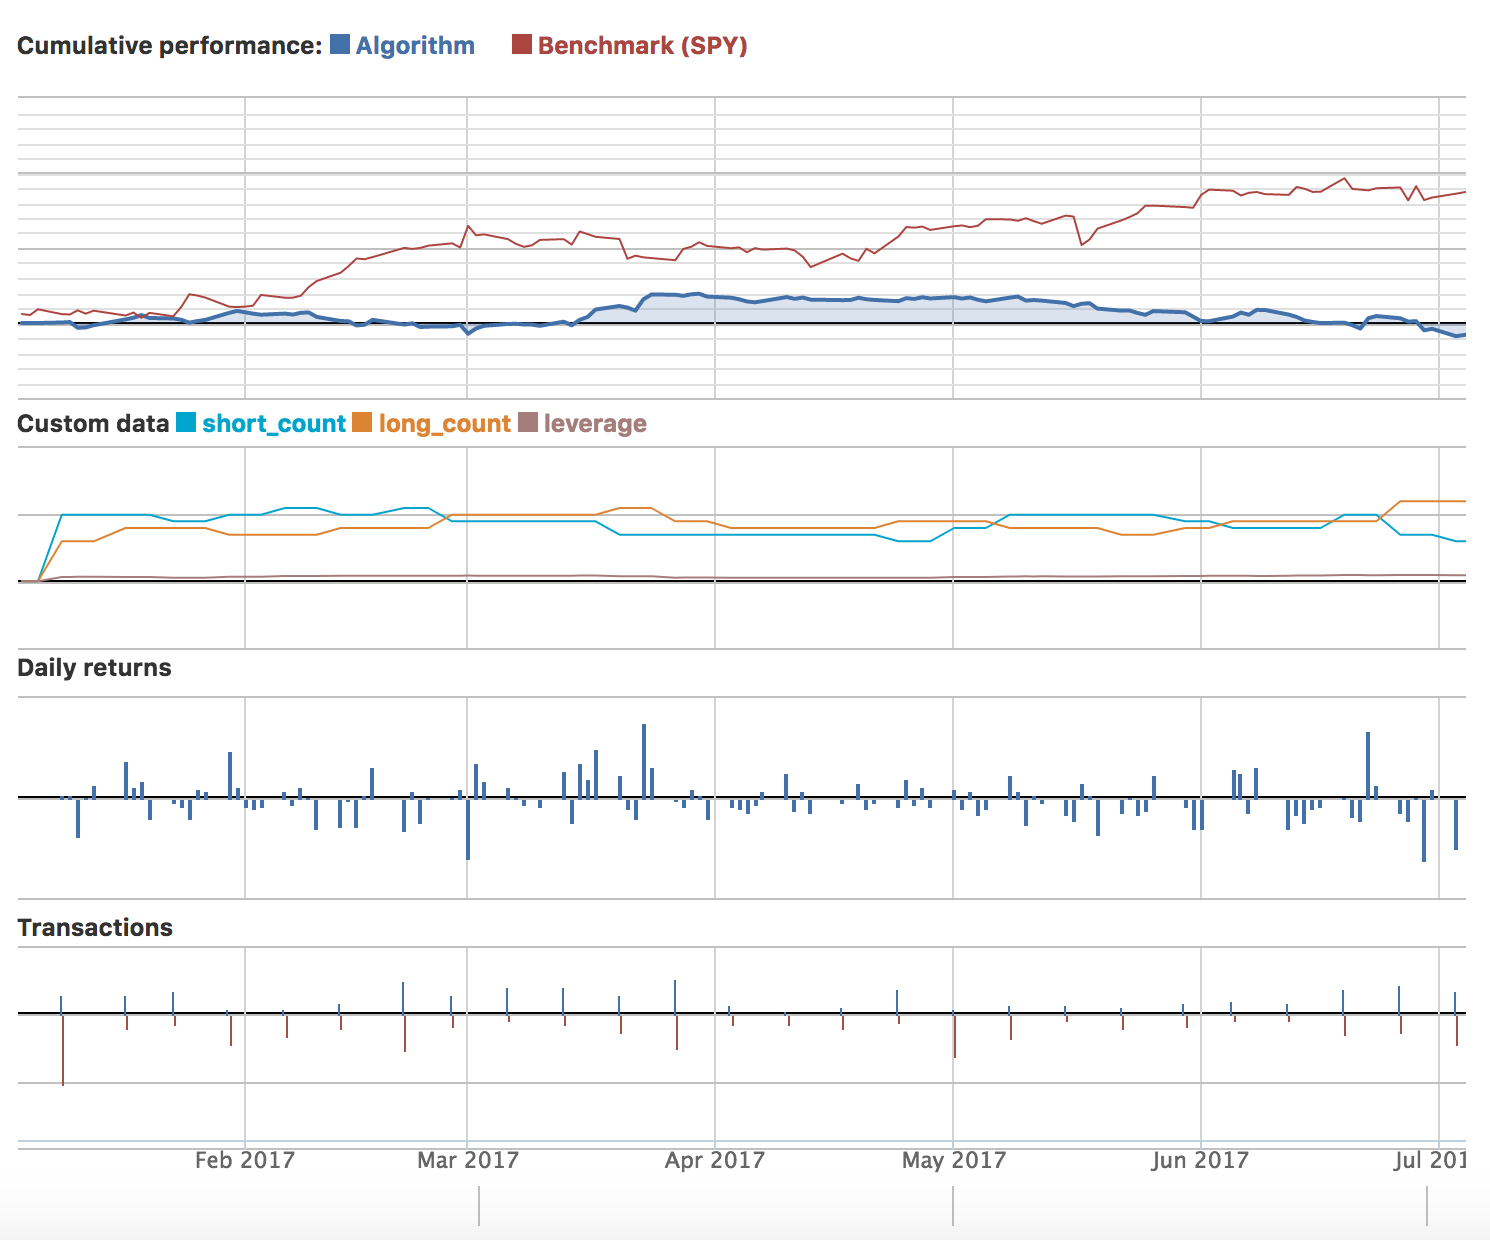Viewport: 1490px width, 1240px height.
Task: Click the range marker below May 2017
Action: click(953, 1206)
